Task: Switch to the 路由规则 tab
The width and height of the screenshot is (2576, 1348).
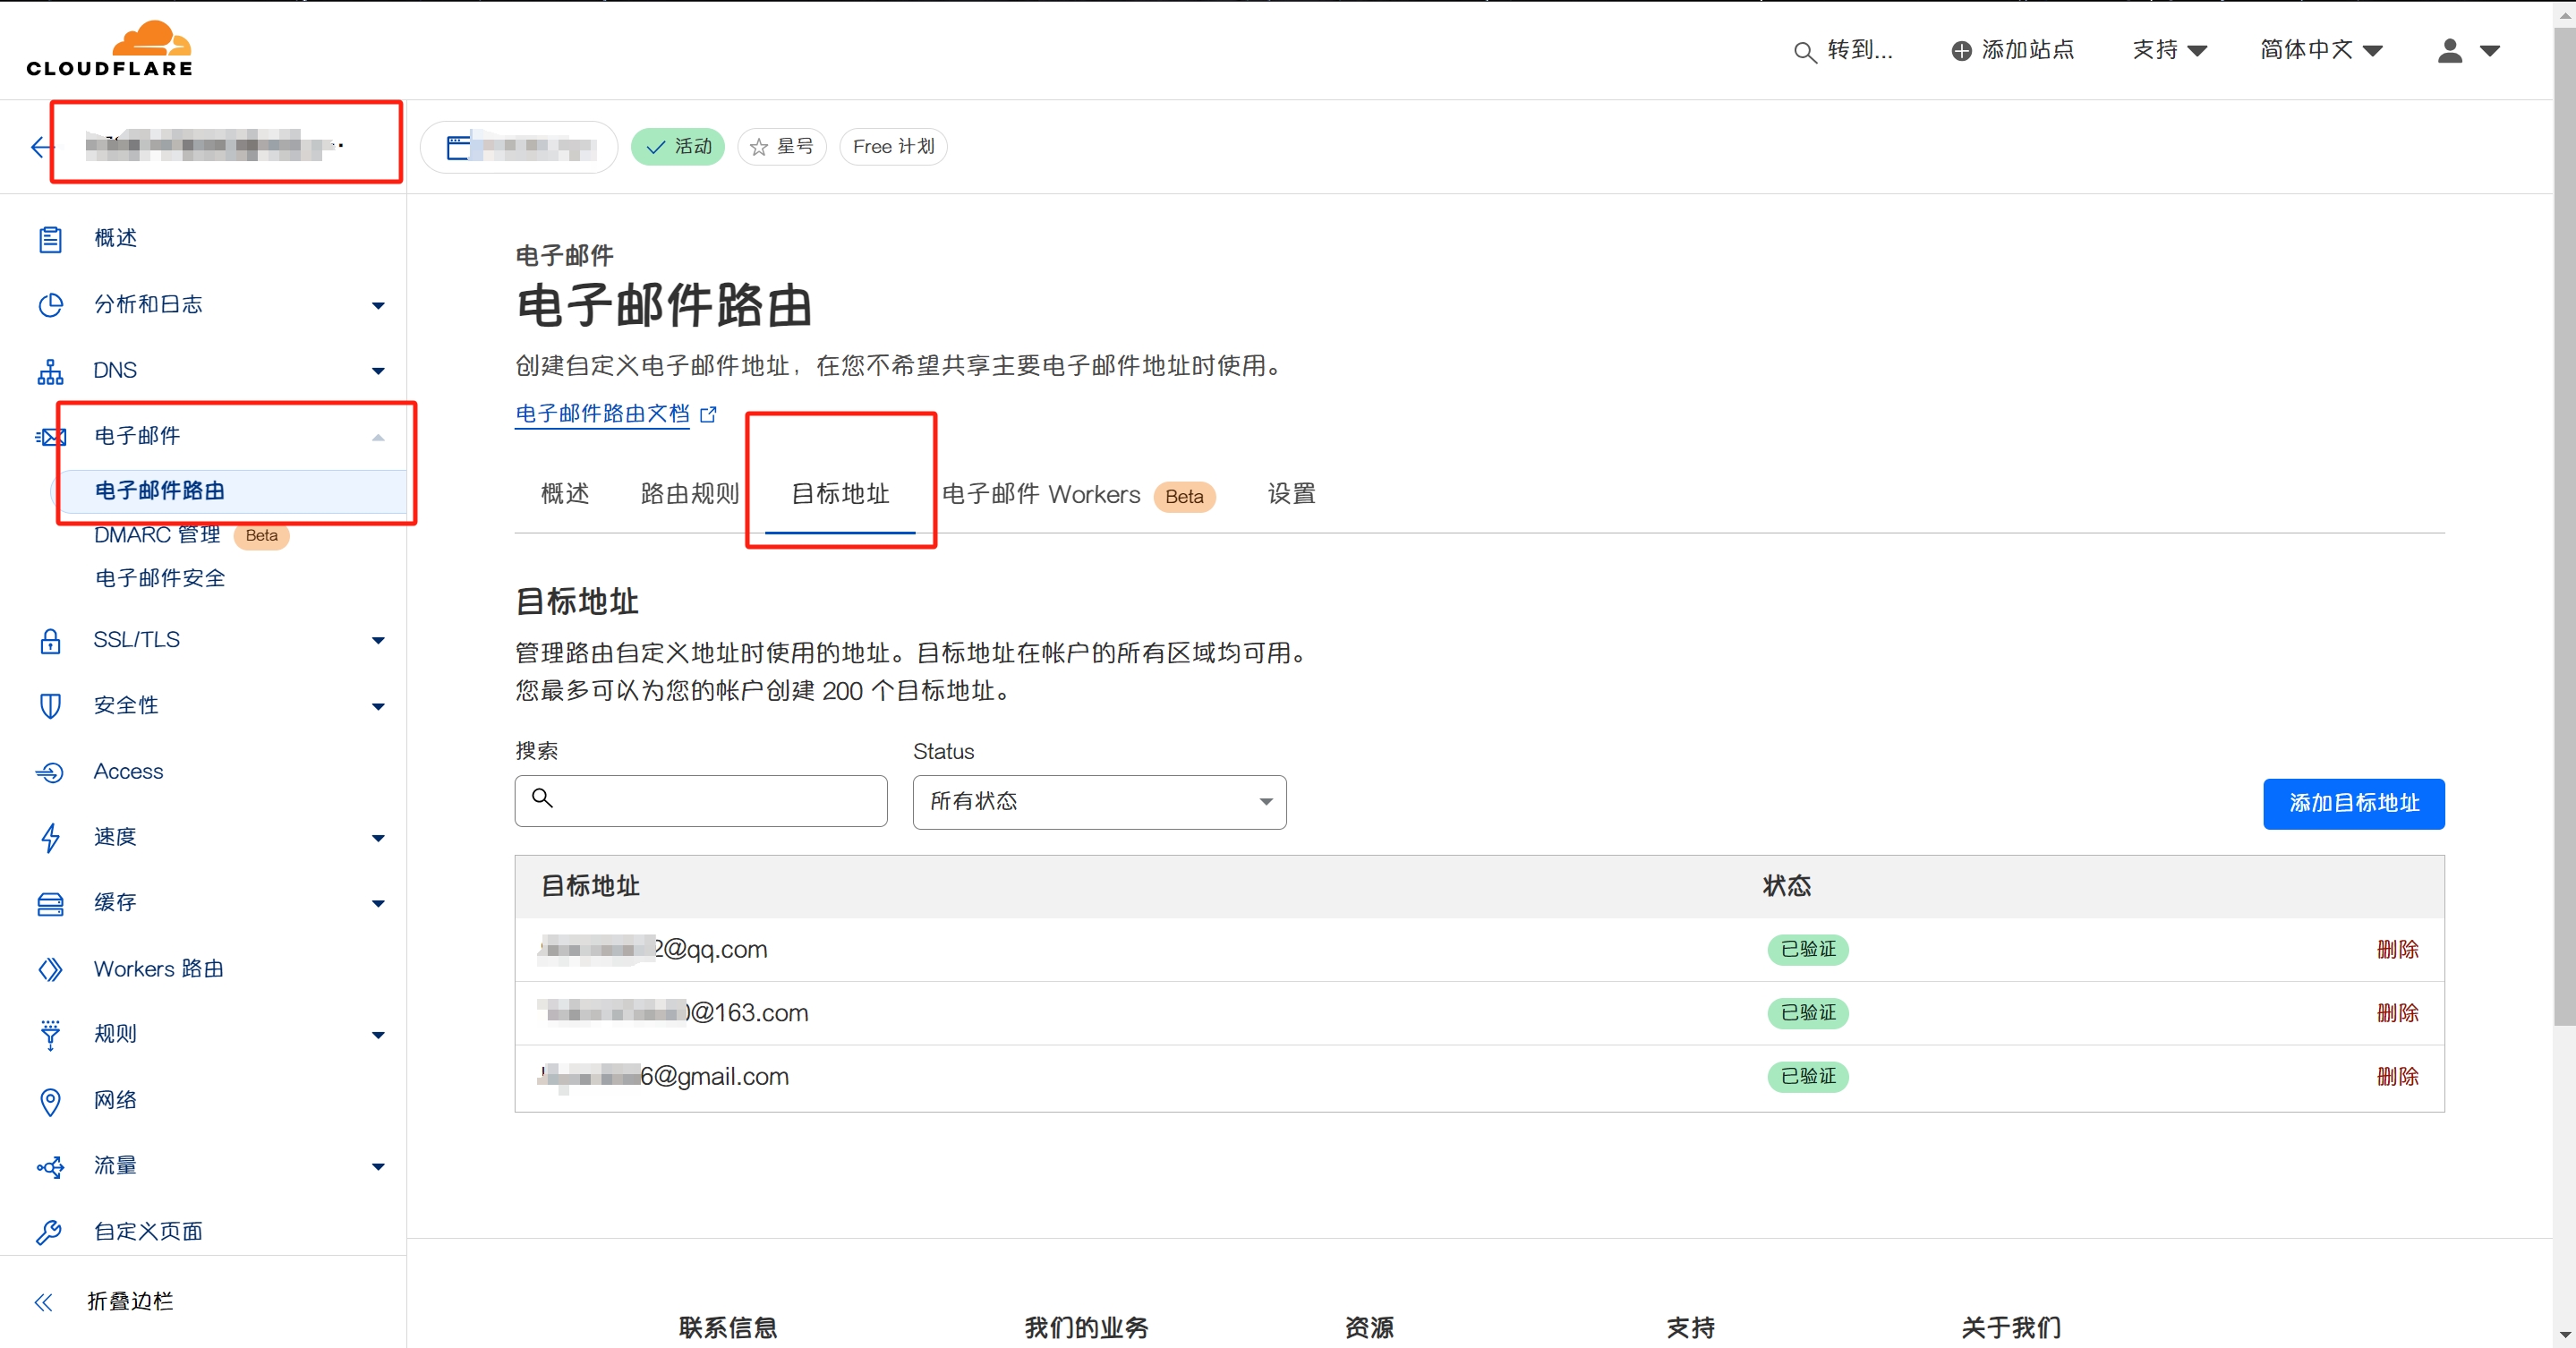Action: 690,494
